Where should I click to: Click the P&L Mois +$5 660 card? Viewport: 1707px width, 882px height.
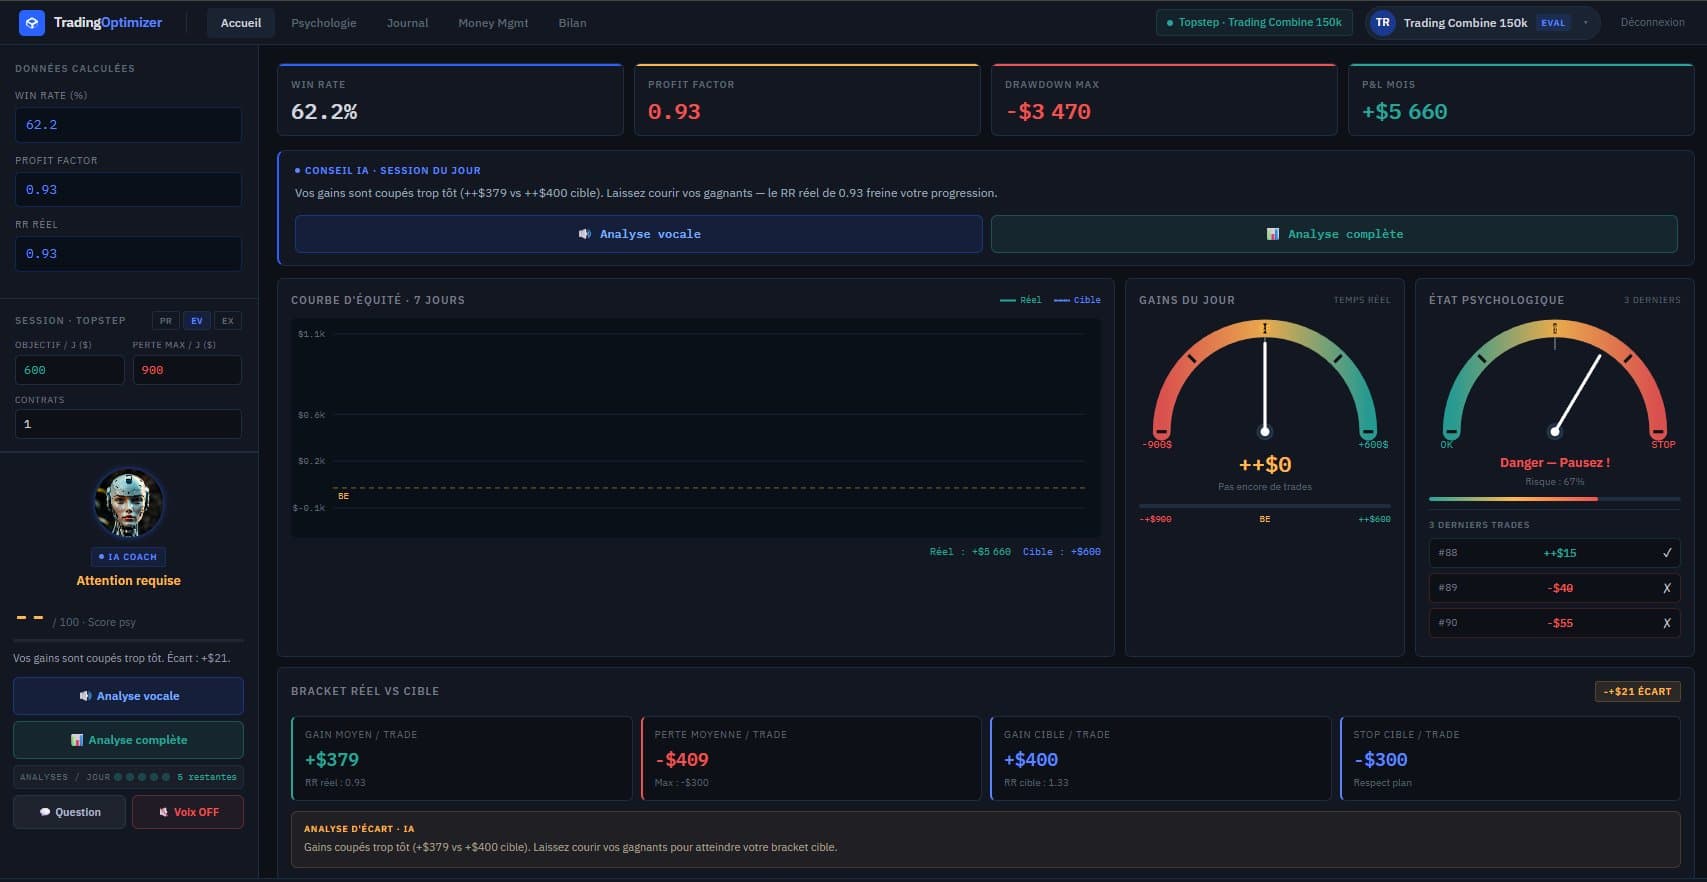point(1521,100)
